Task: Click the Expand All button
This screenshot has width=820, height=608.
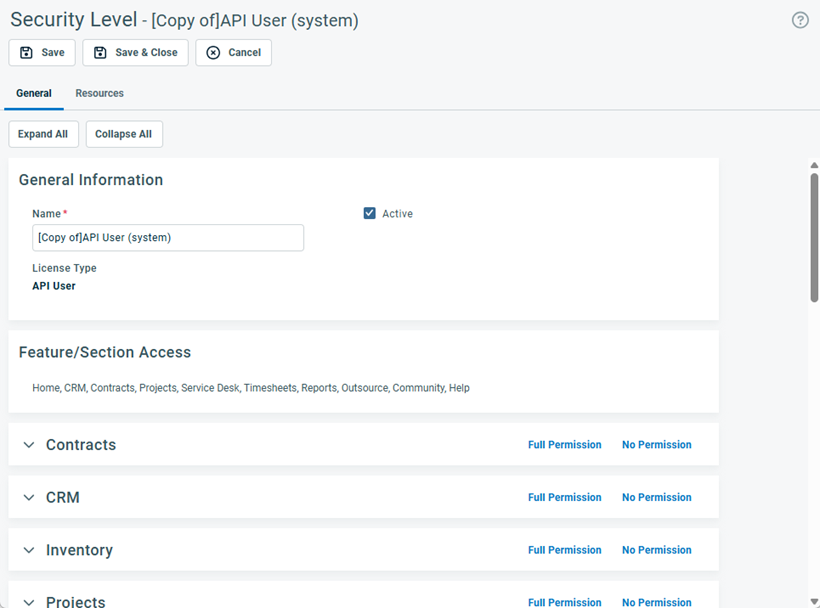Action: 43,133
